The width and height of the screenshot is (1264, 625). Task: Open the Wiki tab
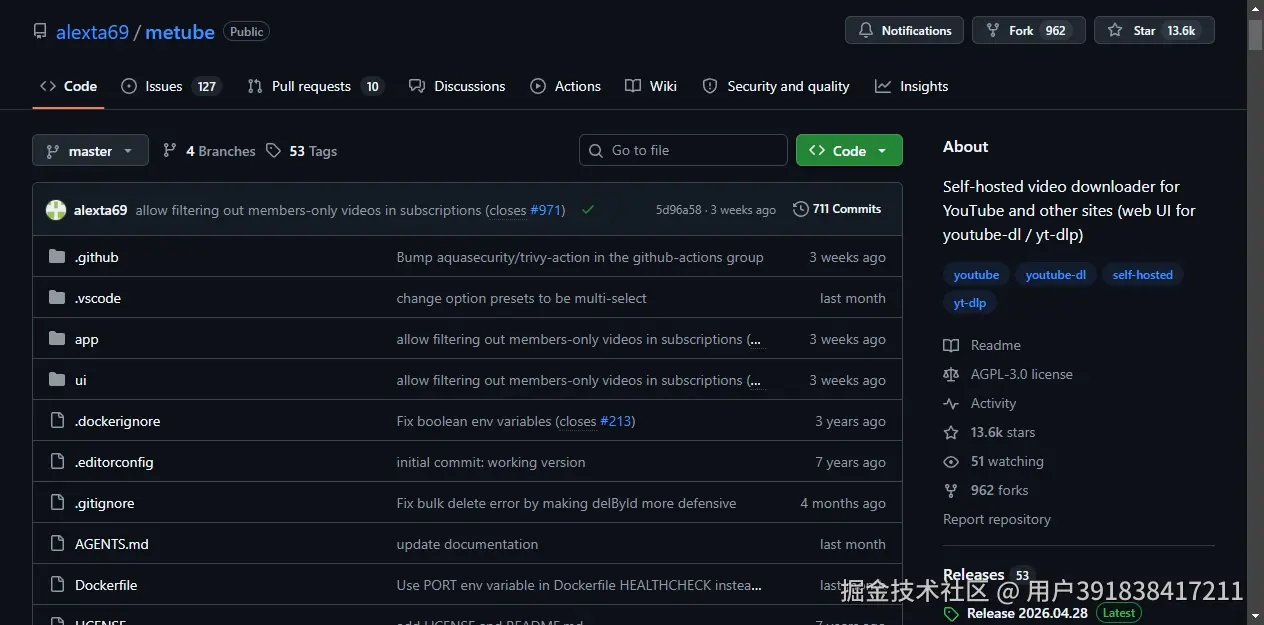click(651, 86)
